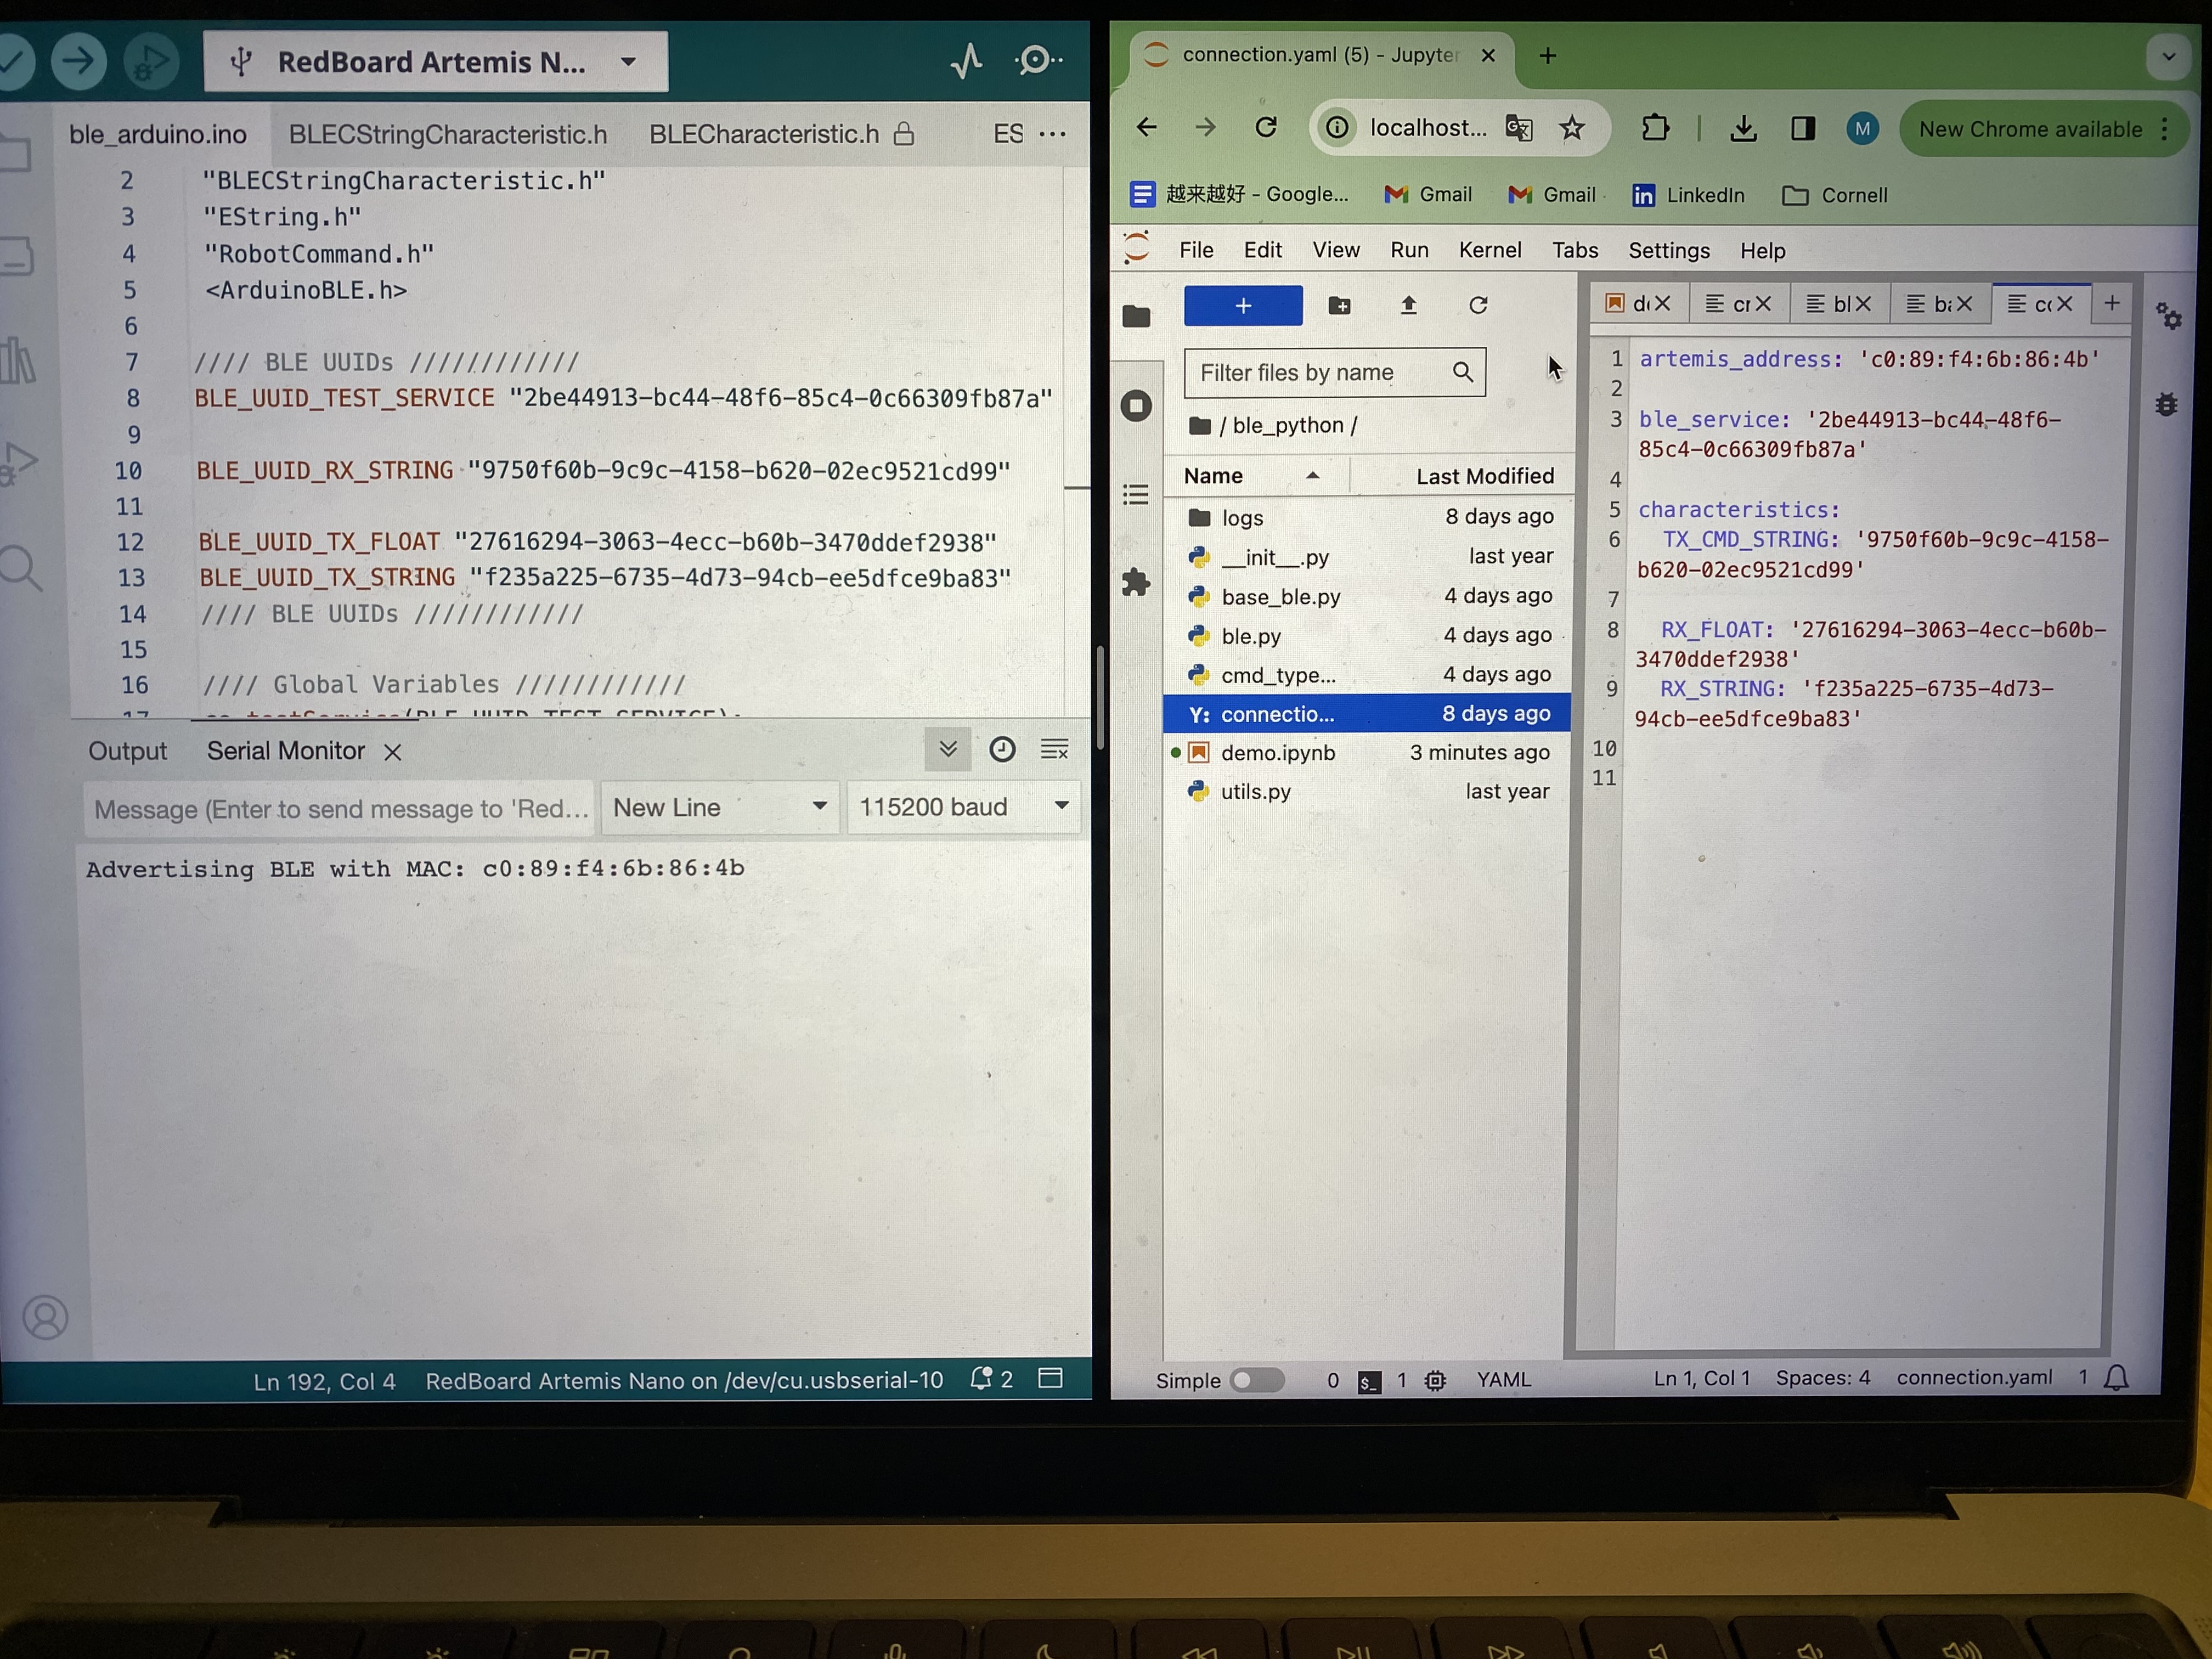Screen dimensions: 2212x1659
Task: Clear Serial Monitor output icon
Action: tap(1055, 749)
